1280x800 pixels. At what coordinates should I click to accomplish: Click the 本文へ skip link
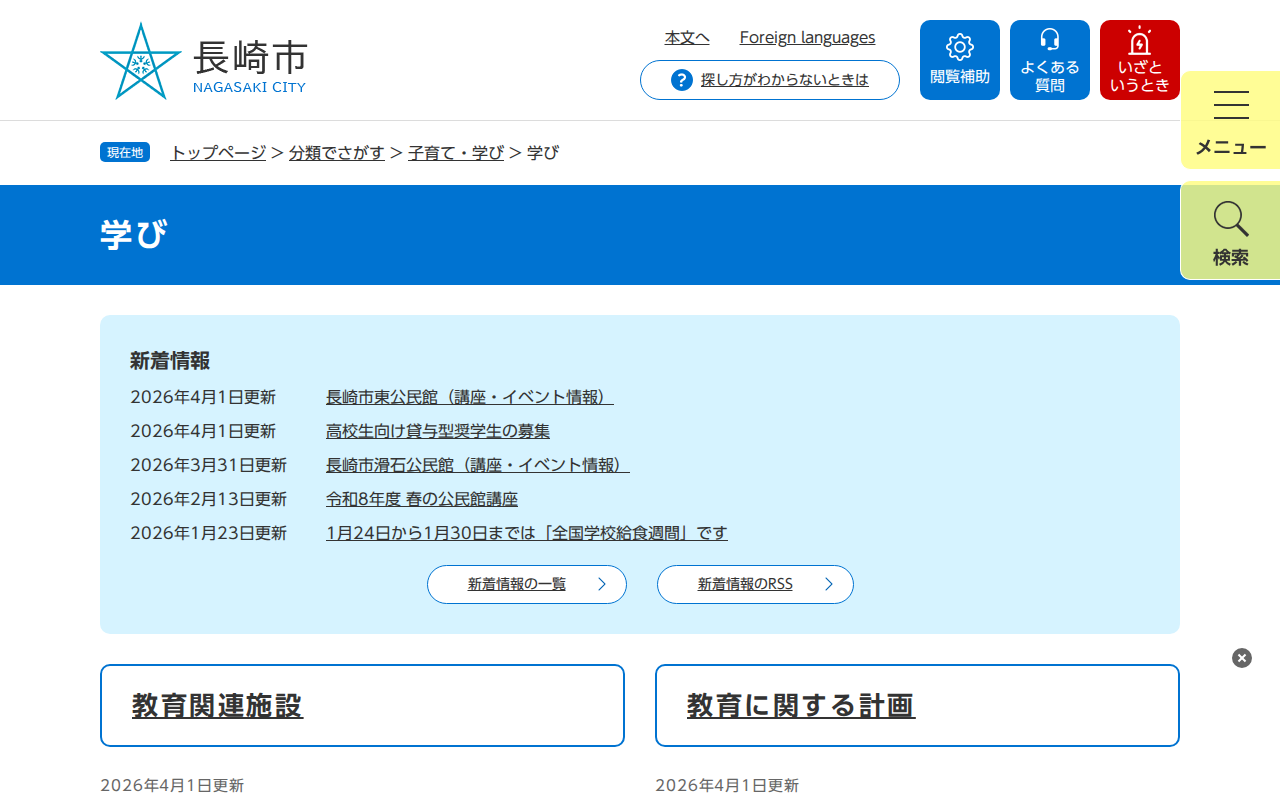pyautogui.click(x=686, y=37)
